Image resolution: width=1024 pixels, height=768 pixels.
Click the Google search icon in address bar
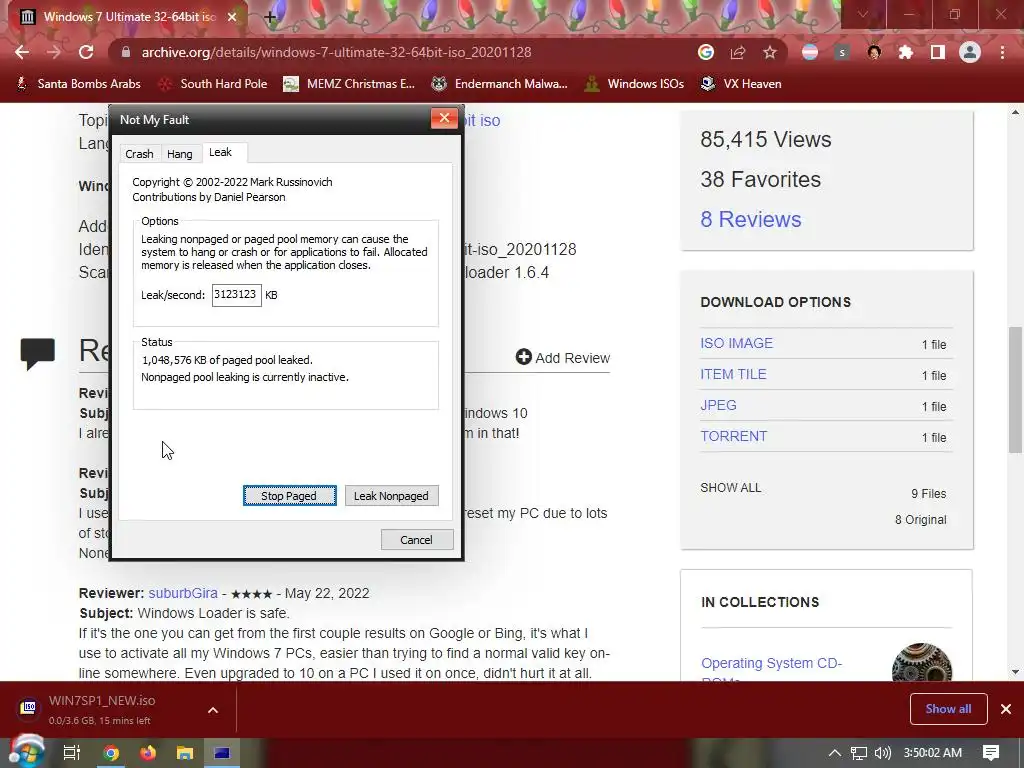705,52
